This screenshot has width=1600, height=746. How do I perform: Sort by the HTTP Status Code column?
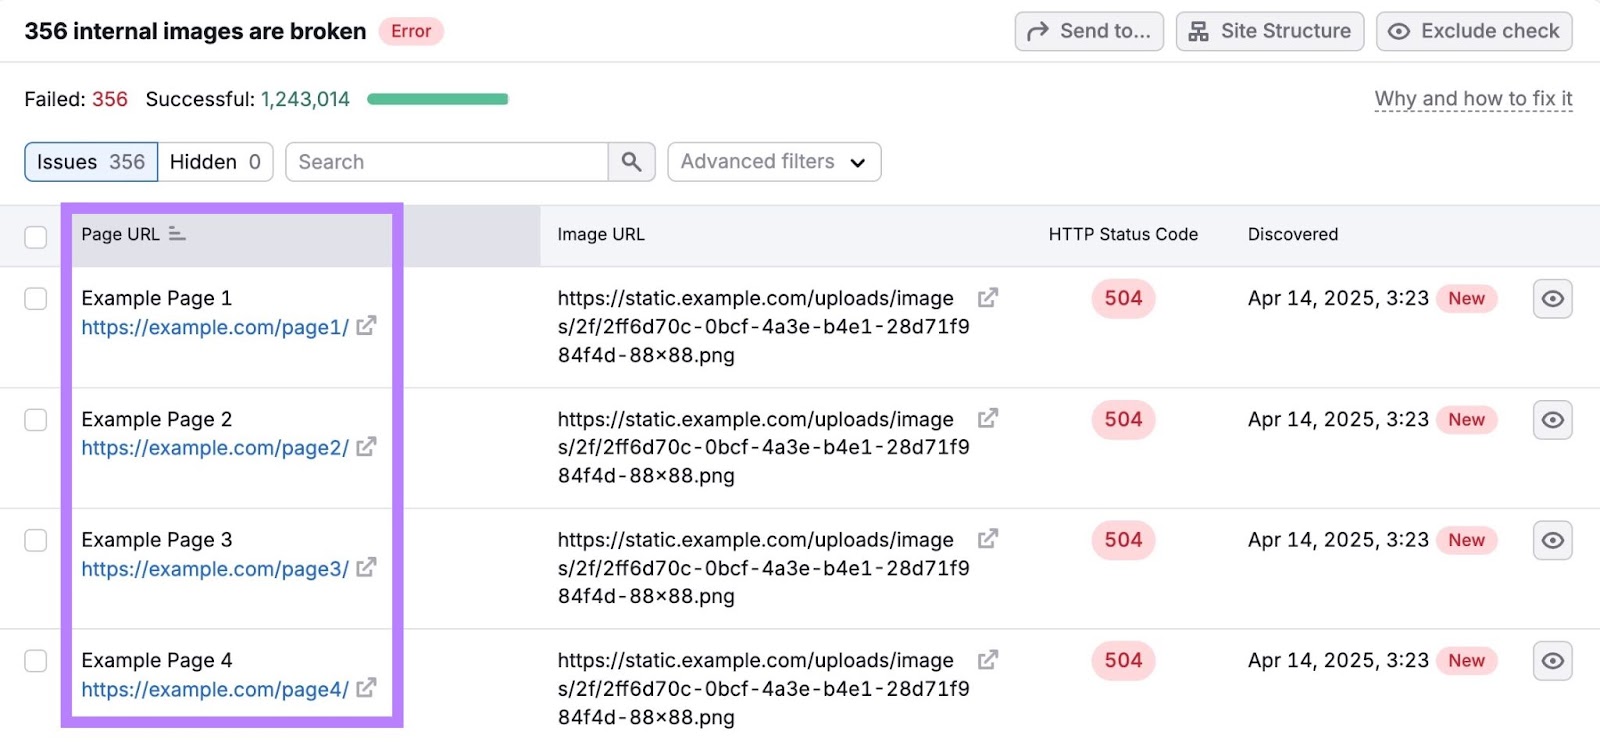[1122, 234]
